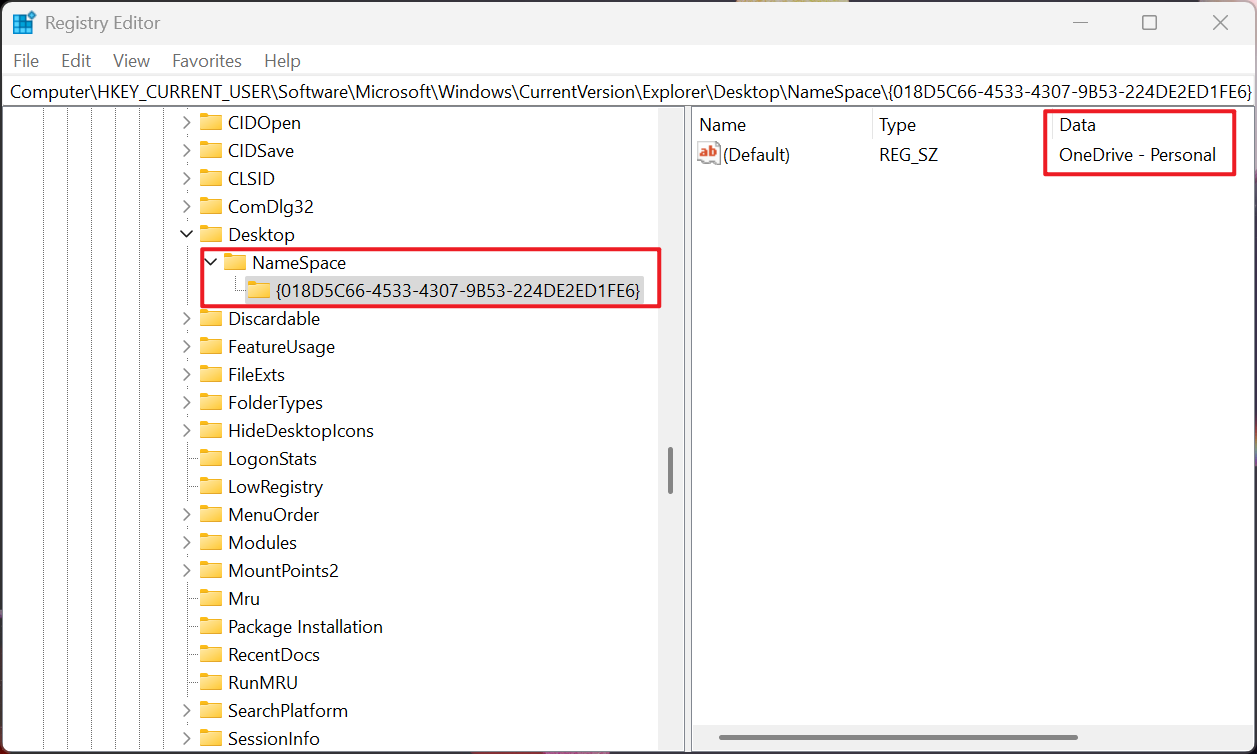Image resolution: width=1257 pixels, height=754 pixels.
Task: Click the REG_SZ type cell
Action: pyautogui.click(x=909, y=155)
